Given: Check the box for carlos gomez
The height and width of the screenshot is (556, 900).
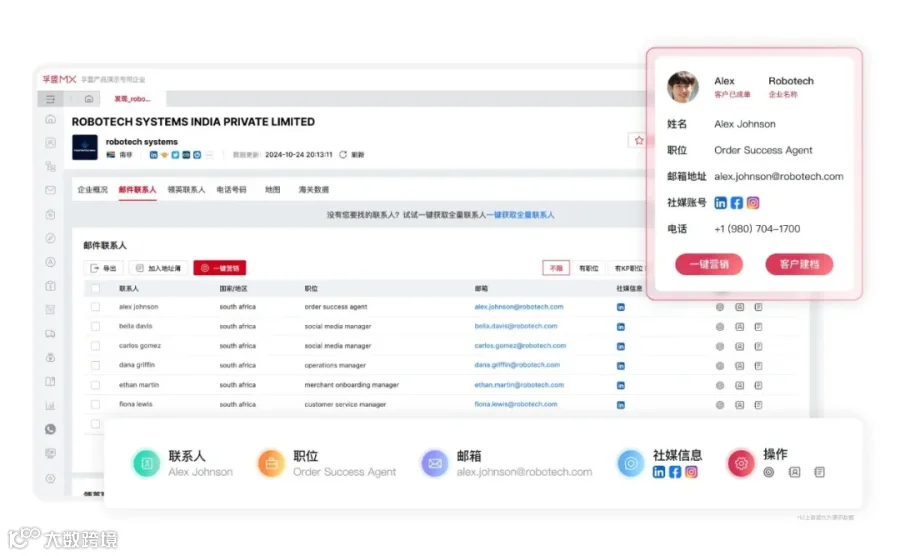Looking at the screenshot, I should tap(95, 346).
